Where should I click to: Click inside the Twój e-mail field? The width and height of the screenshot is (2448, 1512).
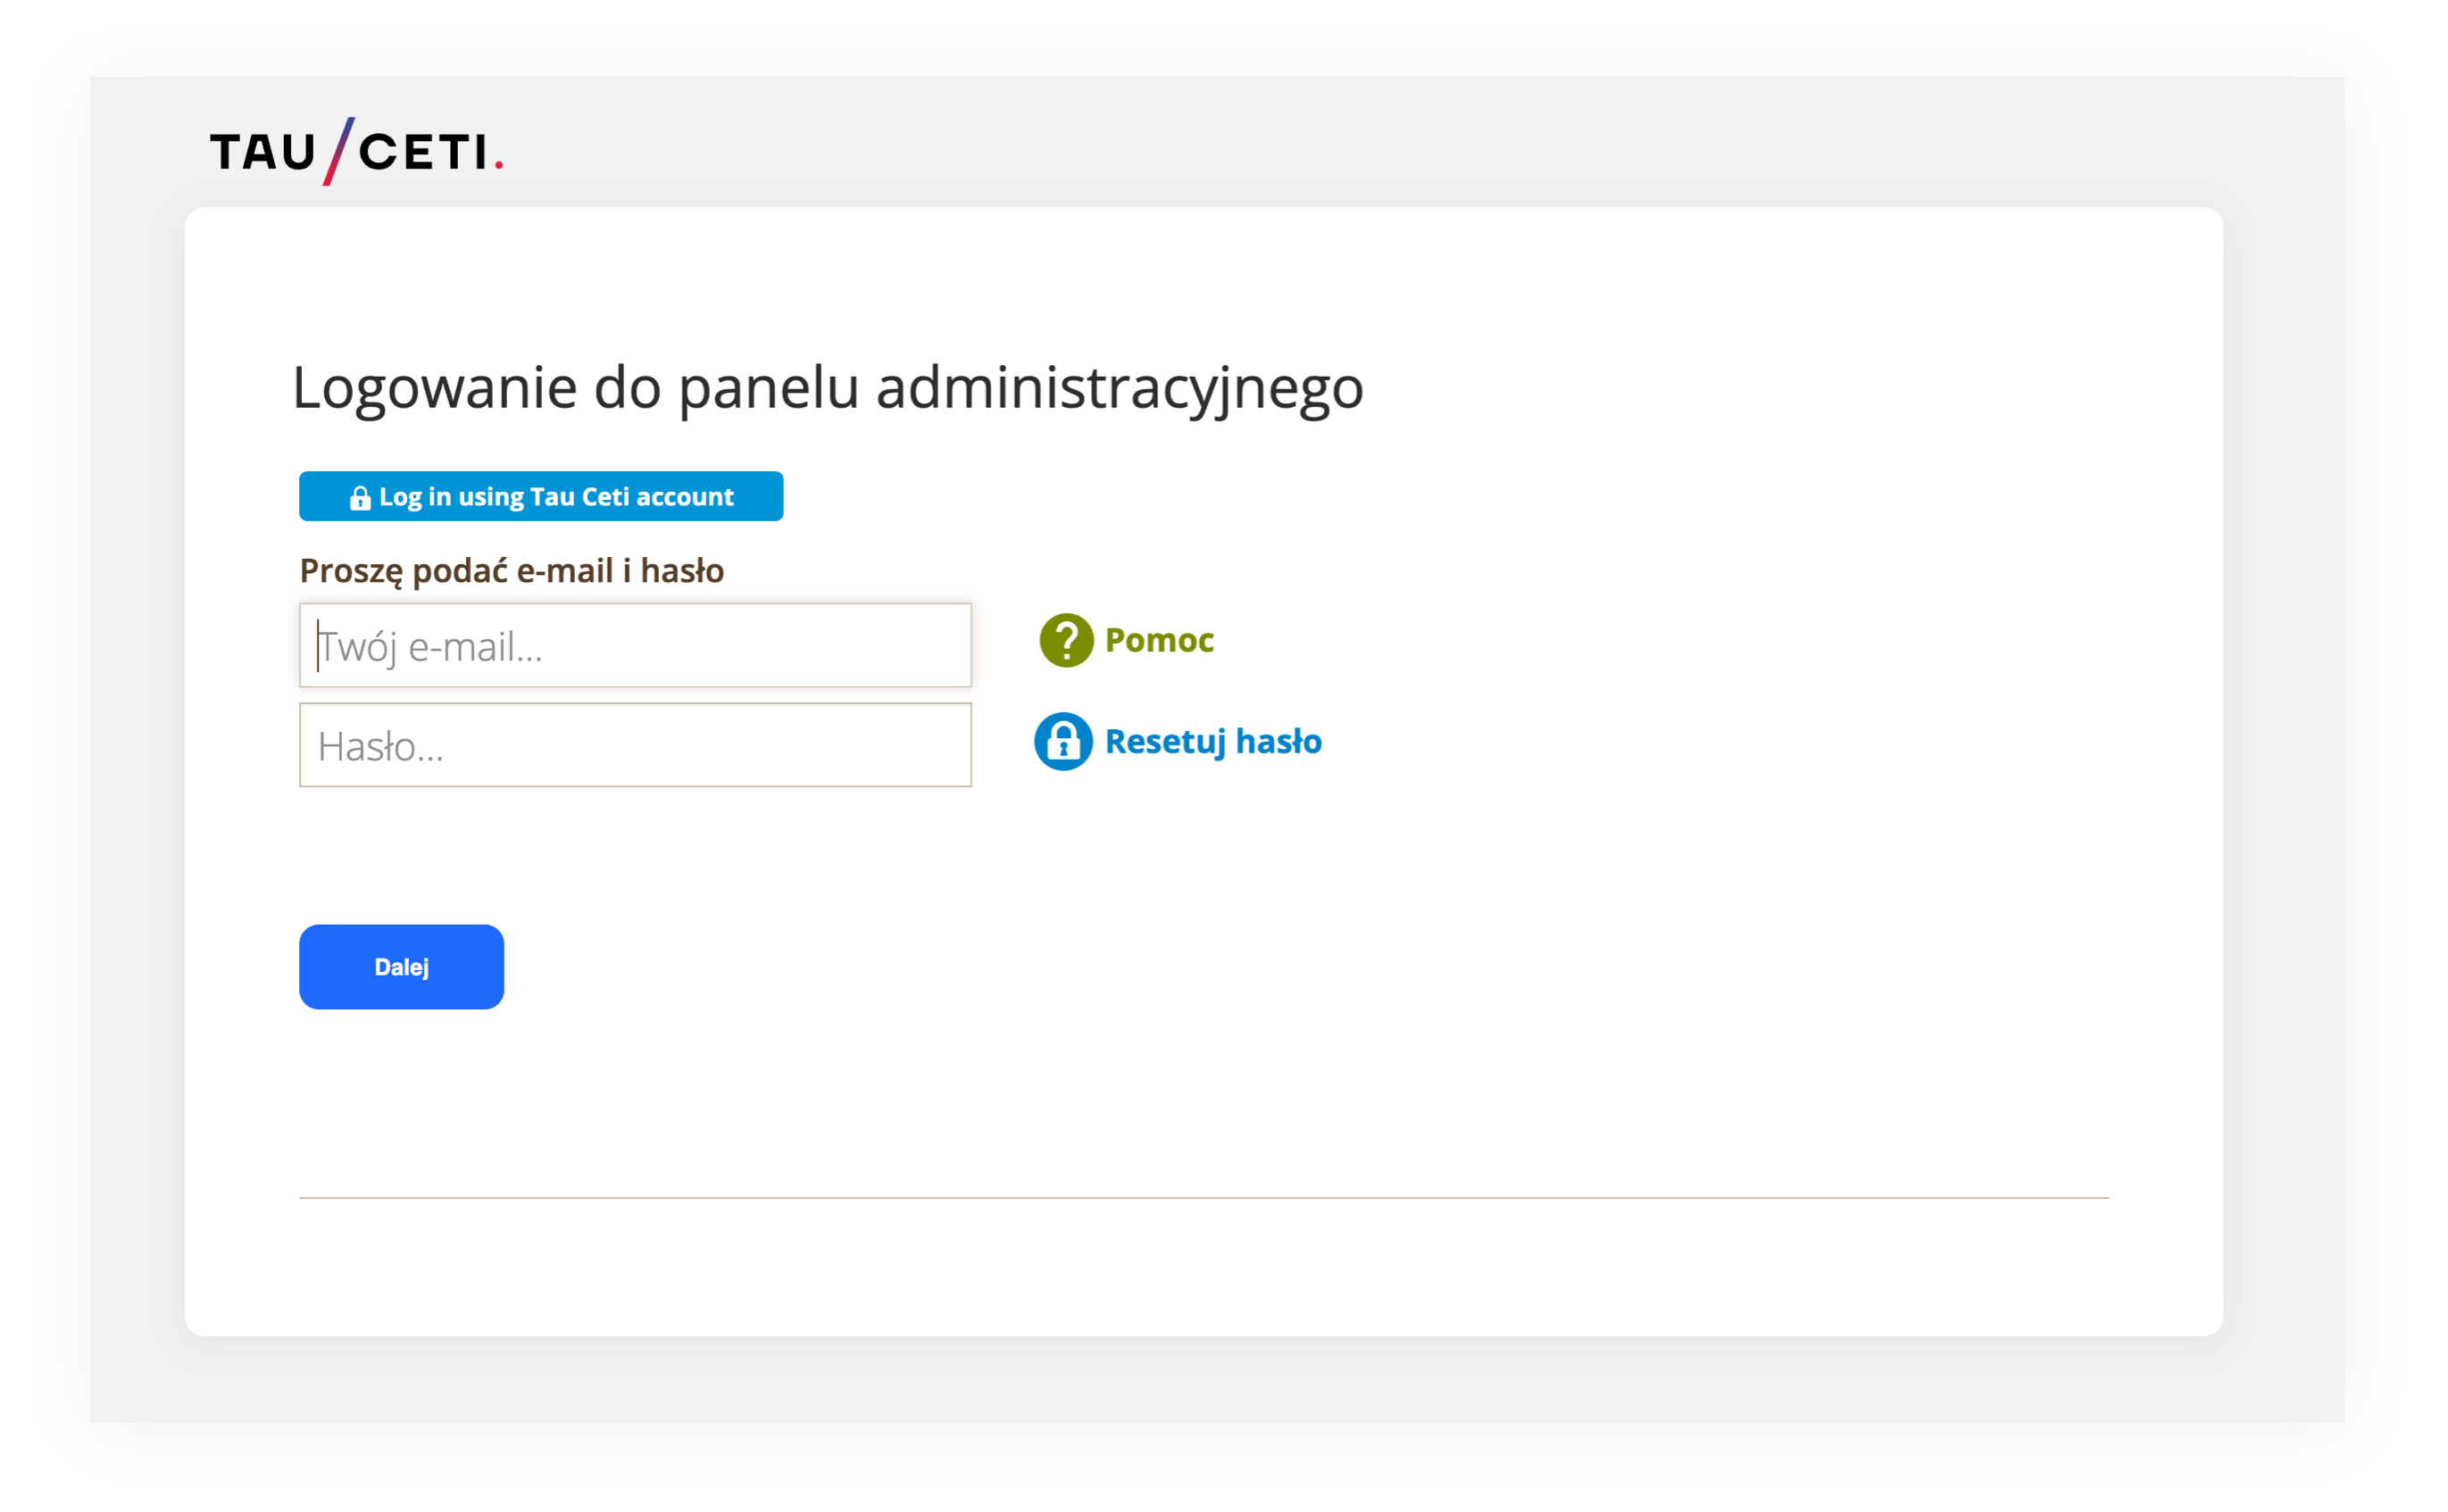pos(635,646)
